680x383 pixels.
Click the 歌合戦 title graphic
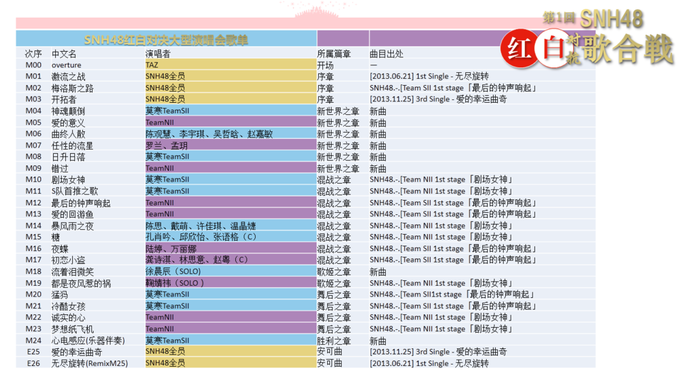tap(628, 49)
